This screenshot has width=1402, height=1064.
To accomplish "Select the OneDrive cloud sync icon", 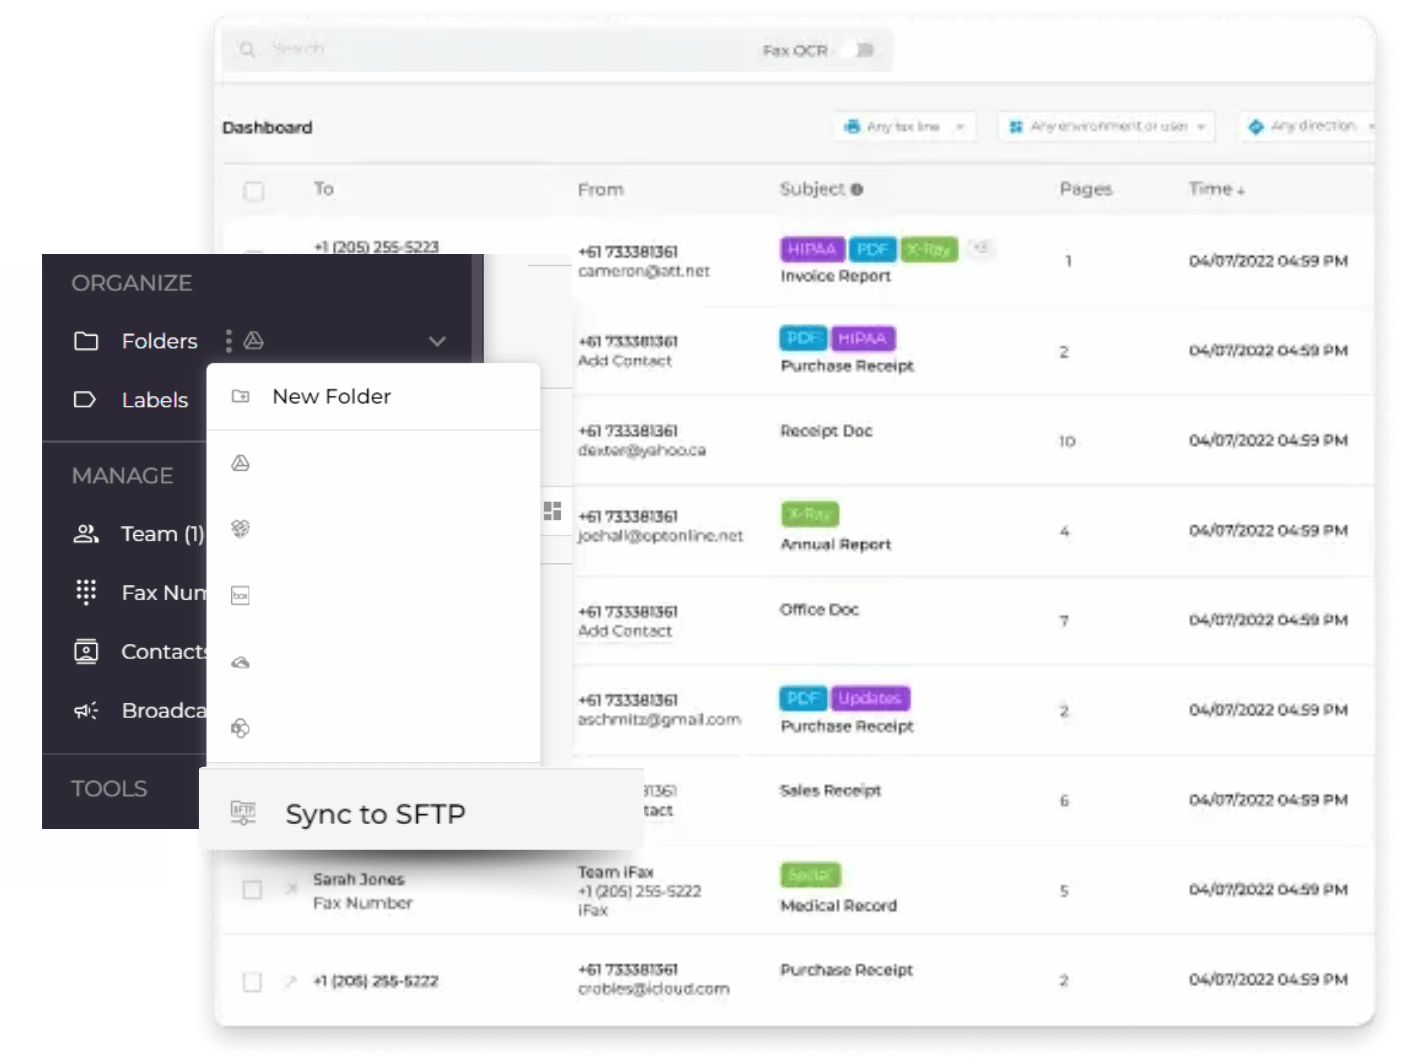I will (x=241, y=660).
